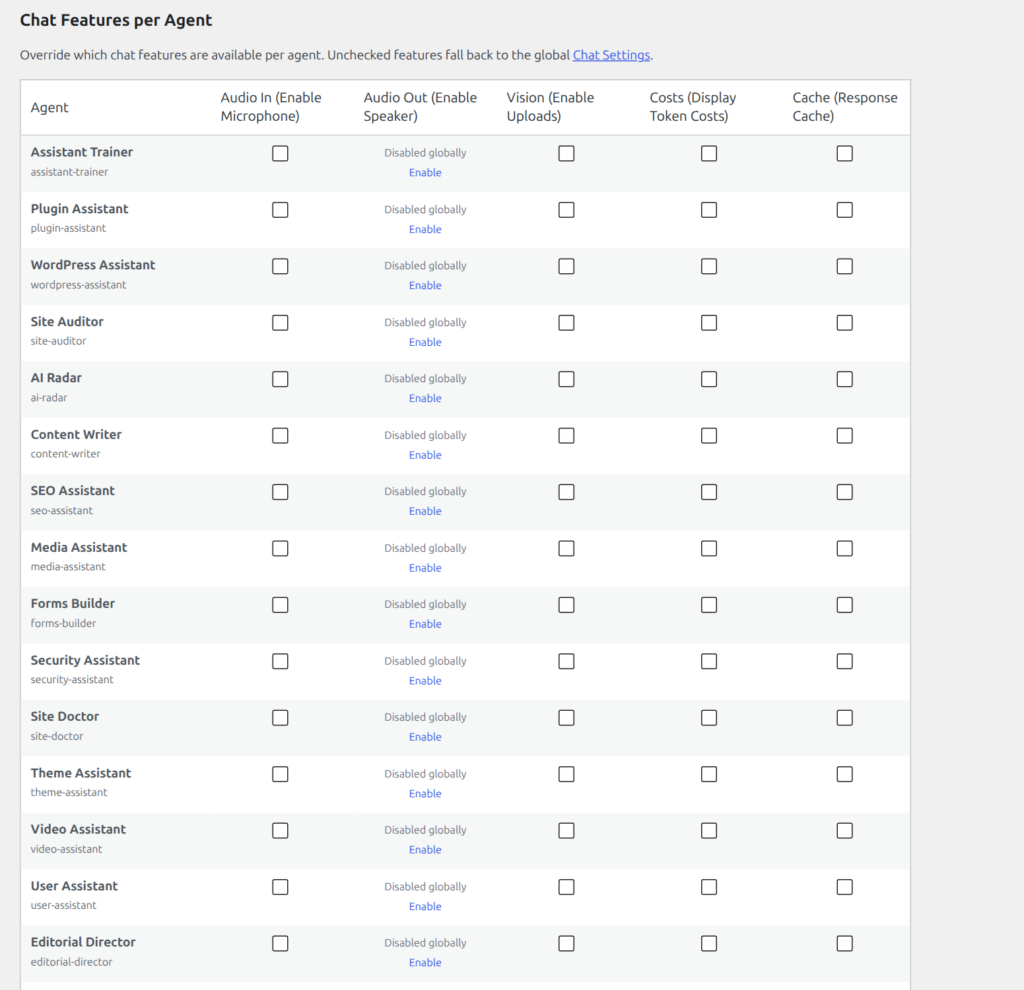Image resolution: width=1024 pixels, height=990 pixels.
Task: Click Enable link in Forms Builder row
Action: [425, 624]
